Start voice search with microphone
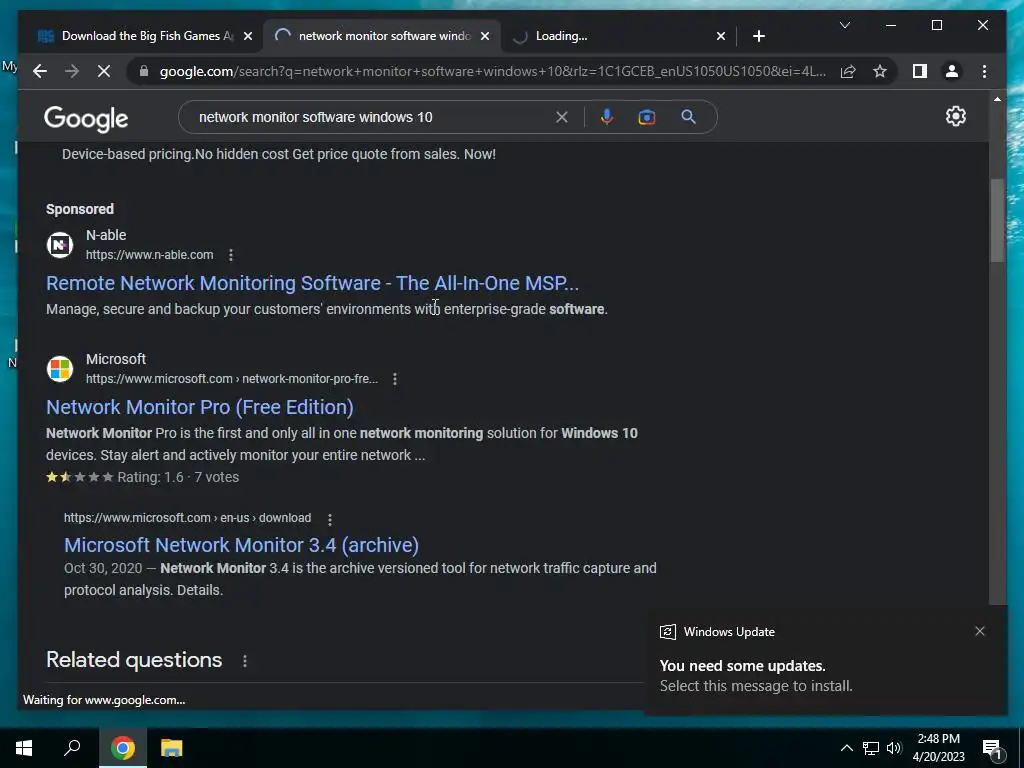This screenshot has width=1024, height=768. pyautogui.click(x=607, y=117)
